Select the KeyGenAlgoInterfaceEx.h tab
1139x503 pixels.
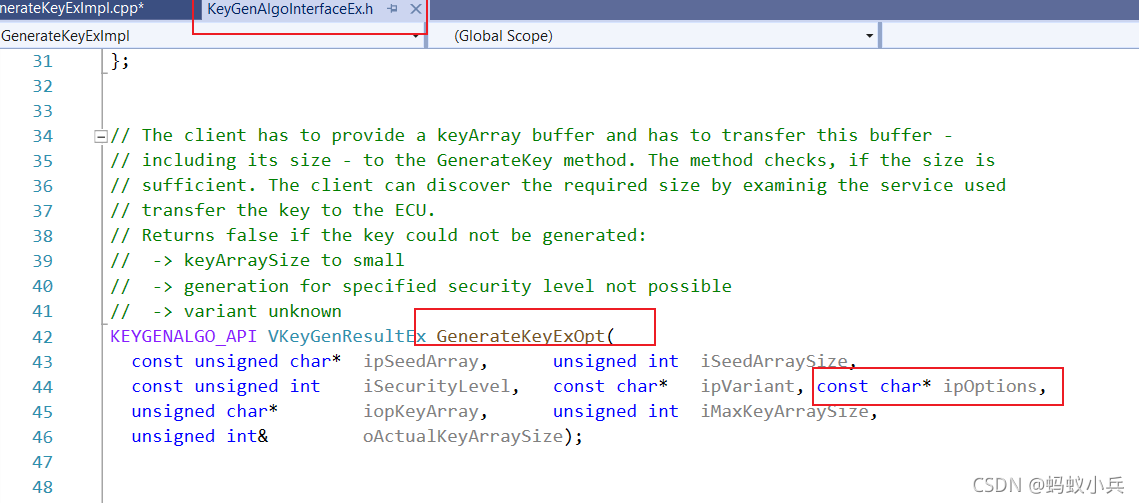point(290,9)
